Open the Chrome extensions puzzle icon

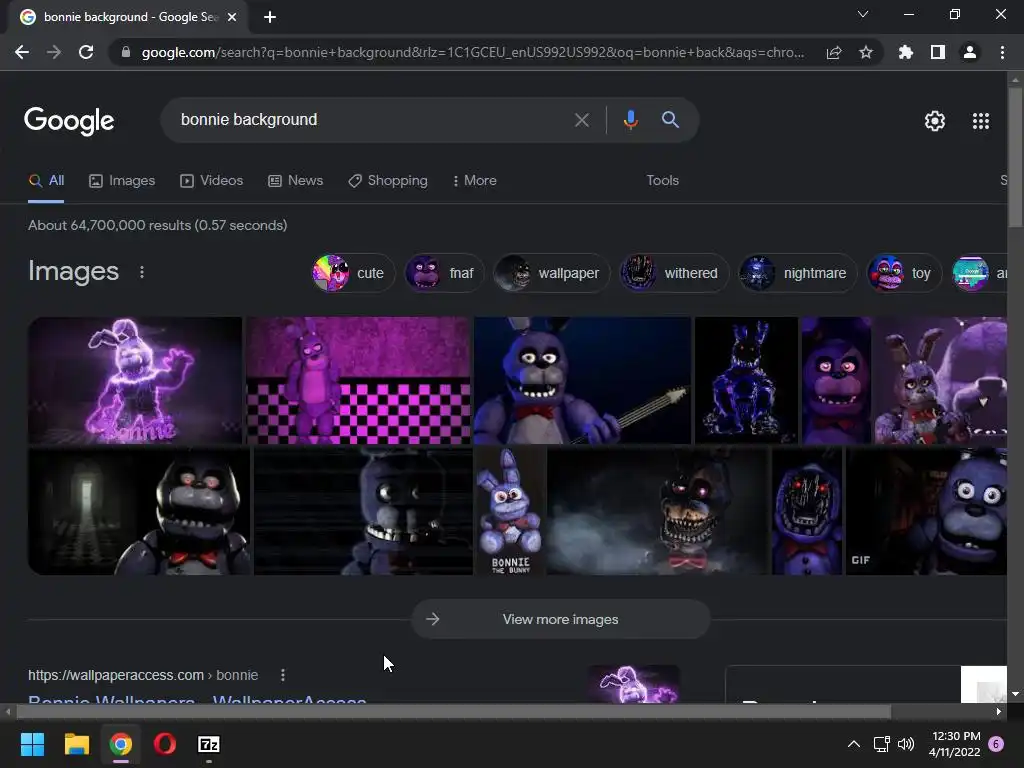905,52
